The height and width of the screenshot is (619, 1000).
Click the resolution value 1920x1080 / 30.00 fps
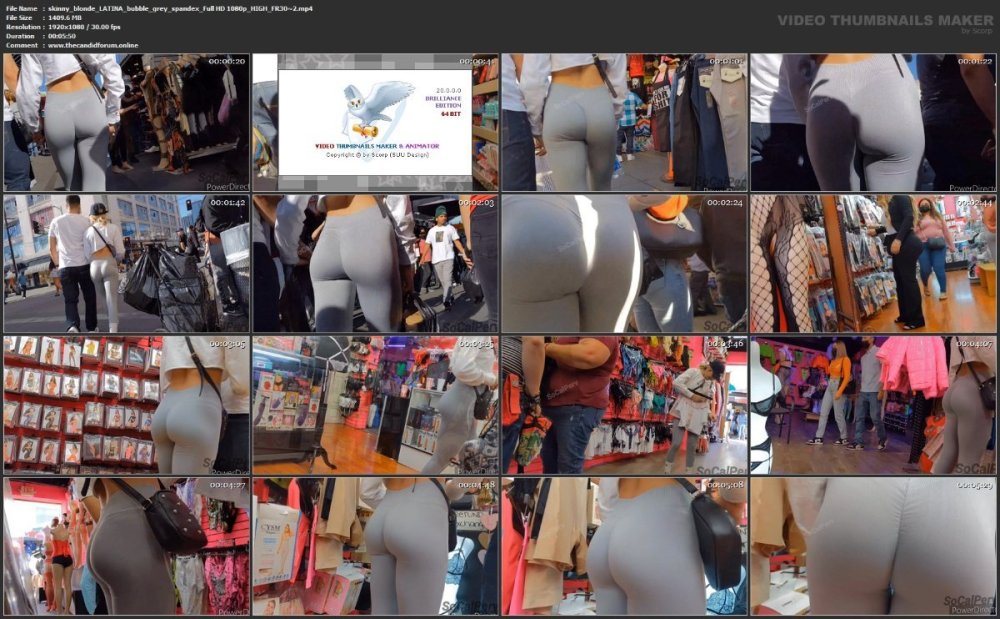pyautogui.click(x=84, y=27)
